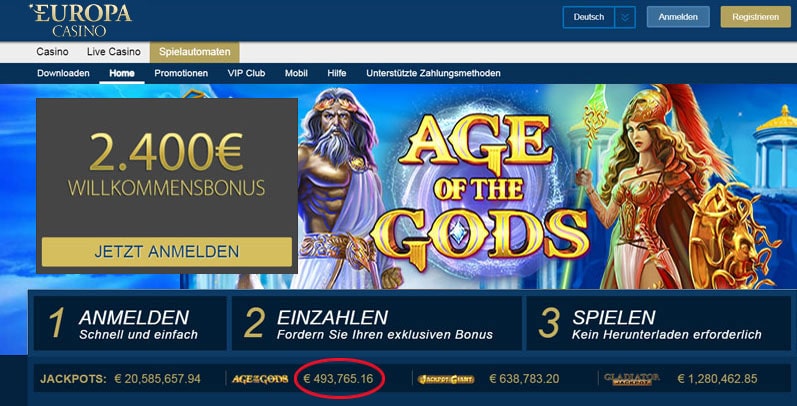Screen dimensions: 797x406
Task: Open the Age of Gods jackpot logo
Action: (260, 379)
